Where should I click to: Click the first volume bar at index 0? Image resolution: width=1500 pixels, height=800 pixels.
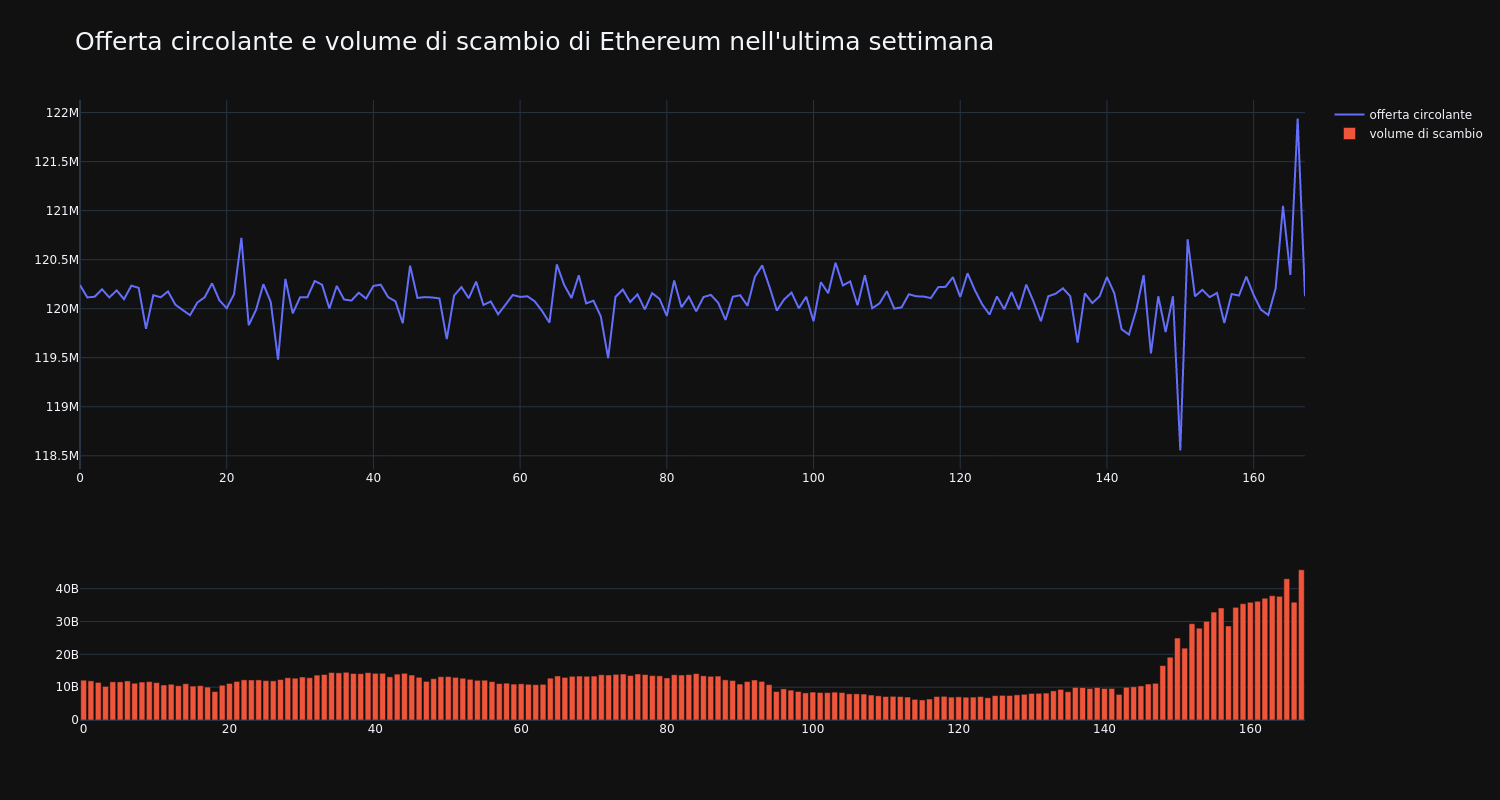click(84, 700)
